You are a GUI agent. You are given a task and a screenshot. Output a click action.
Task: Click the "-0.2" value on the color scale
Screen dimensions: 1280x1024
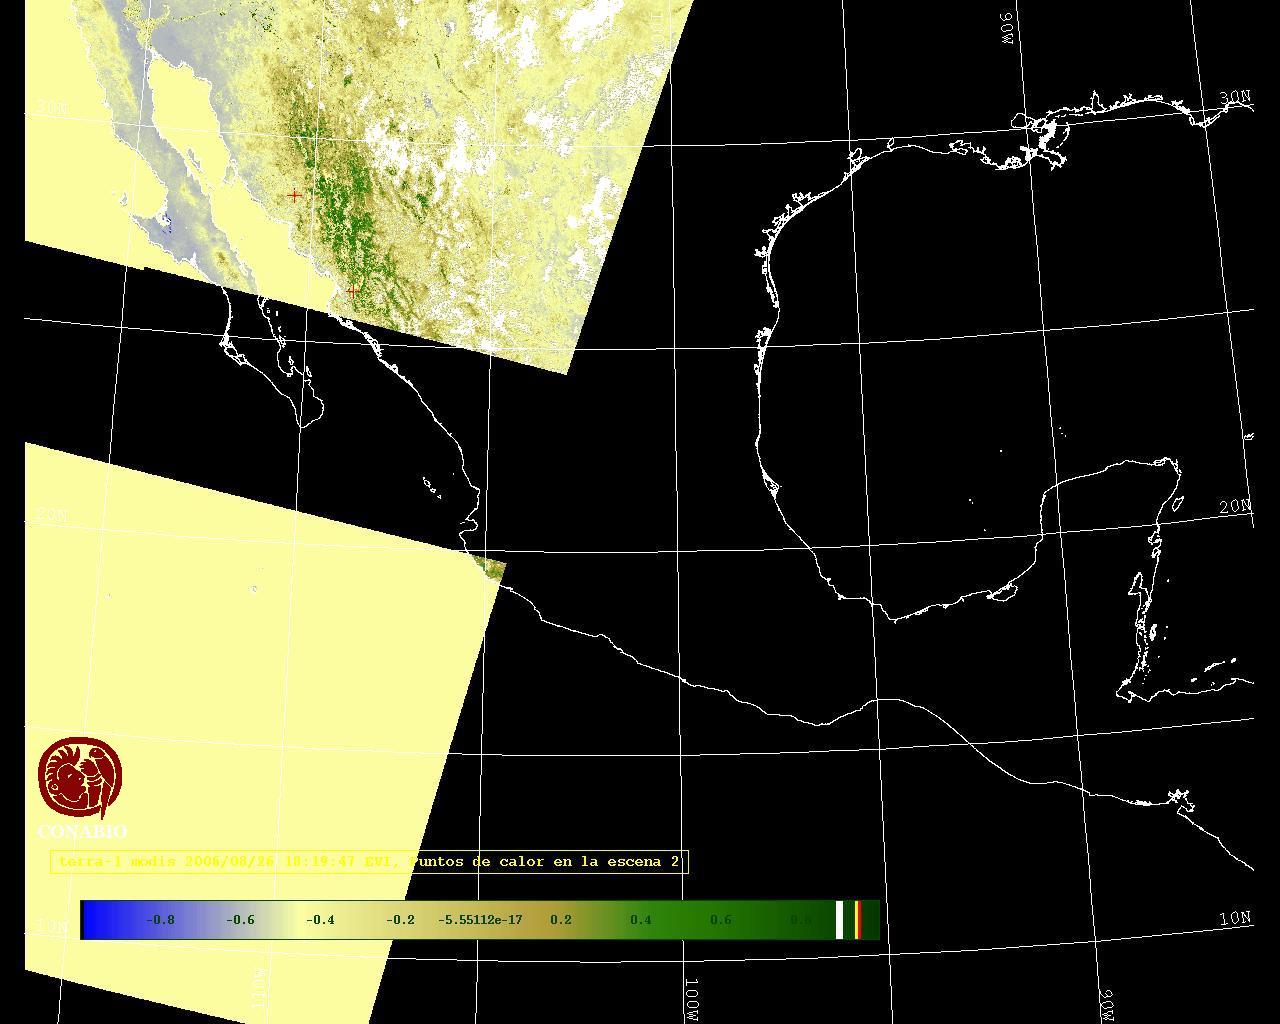pos(400,920)
